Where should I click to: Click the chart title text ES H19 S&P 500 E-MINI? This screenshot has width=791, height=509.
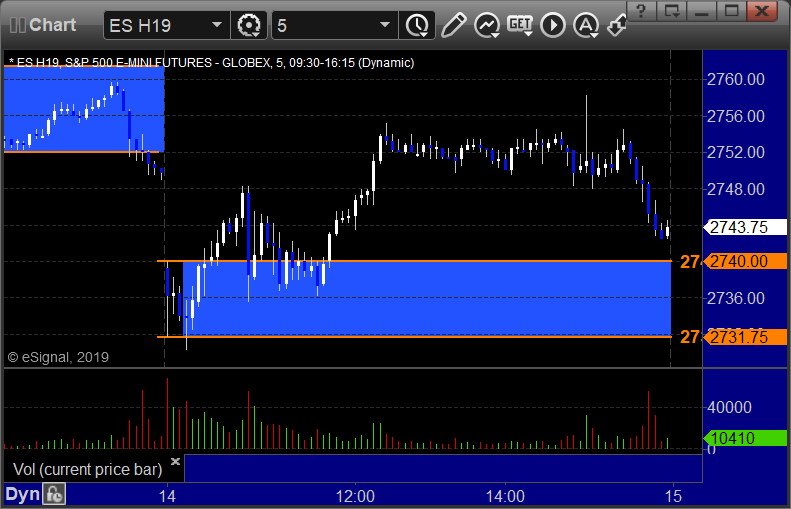click(x=211, y=63)
